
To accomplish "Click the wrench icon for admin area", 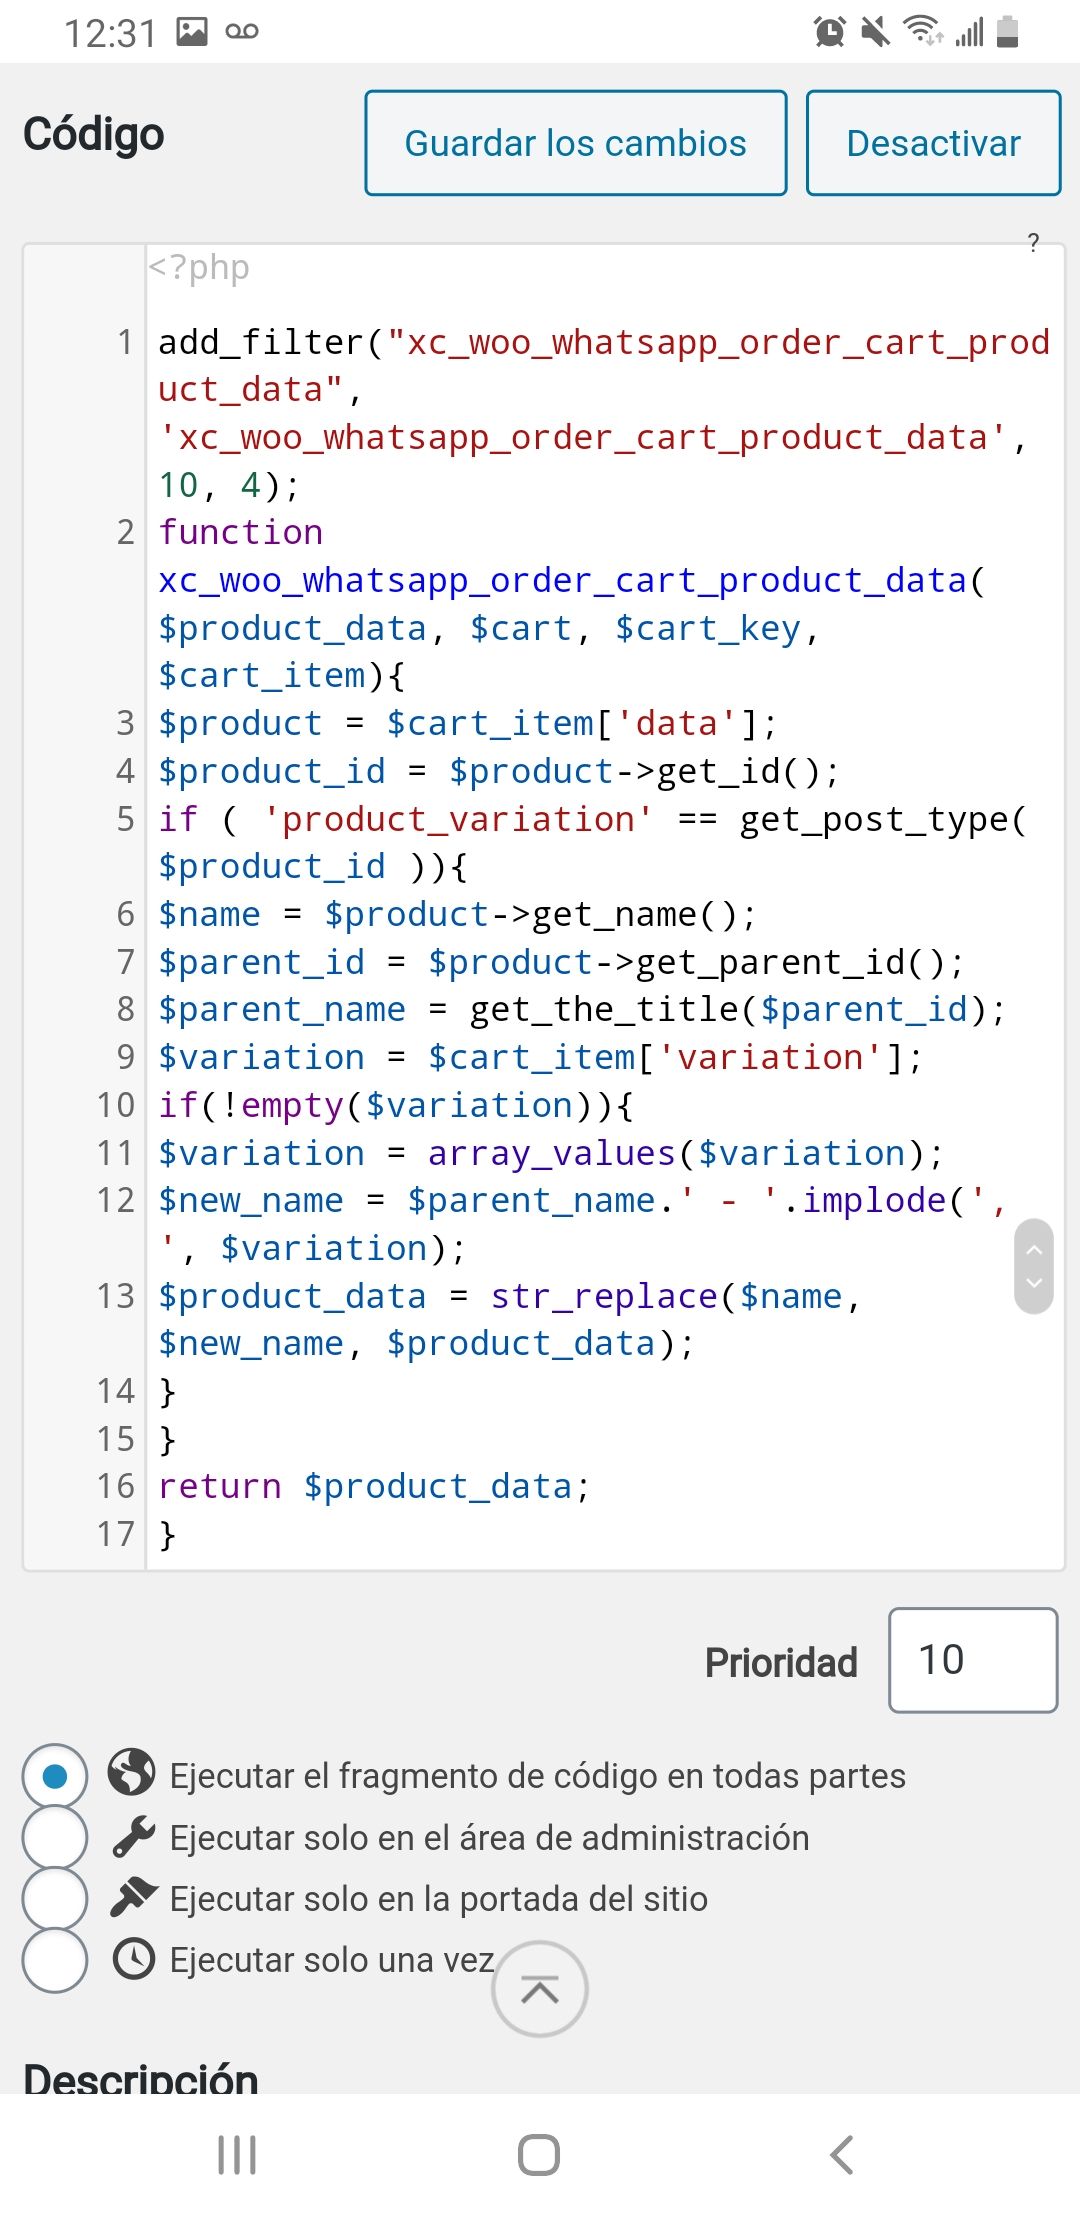I will tap(133, 1836).
